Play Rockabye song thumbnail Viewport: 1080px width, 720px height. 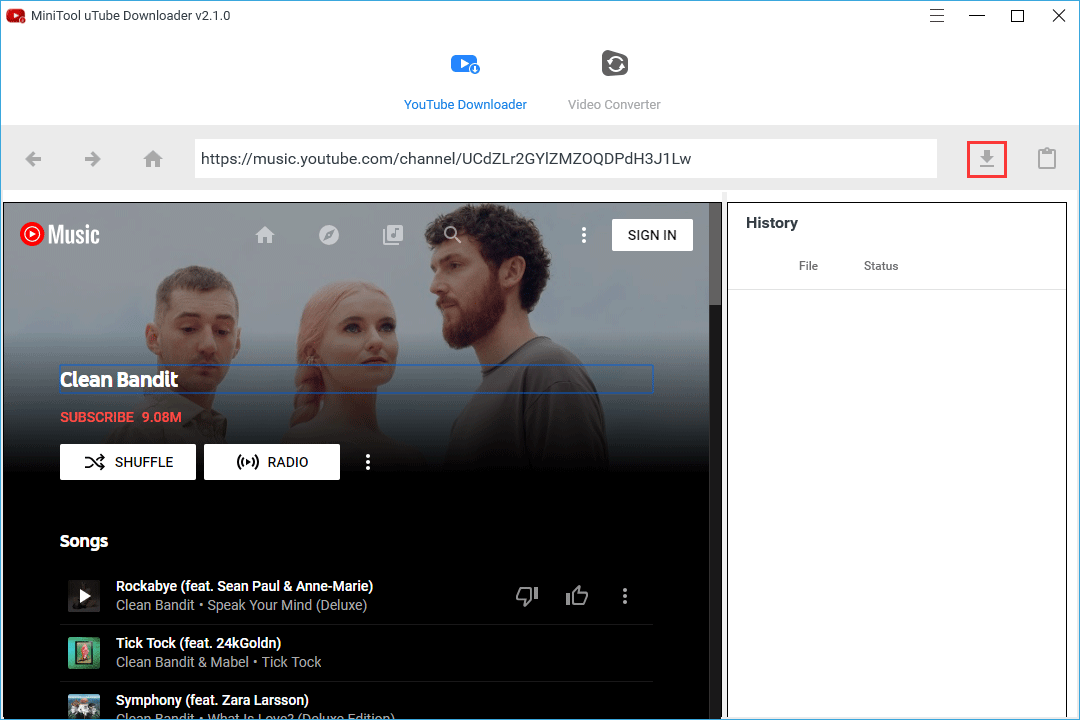pyautogui.click(x=84, y=596)
